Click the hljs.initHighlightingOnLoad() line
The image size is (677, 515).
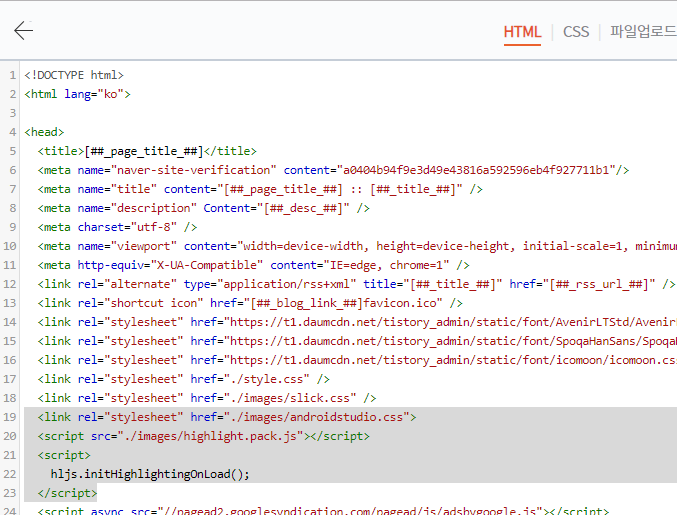(150, 474)
